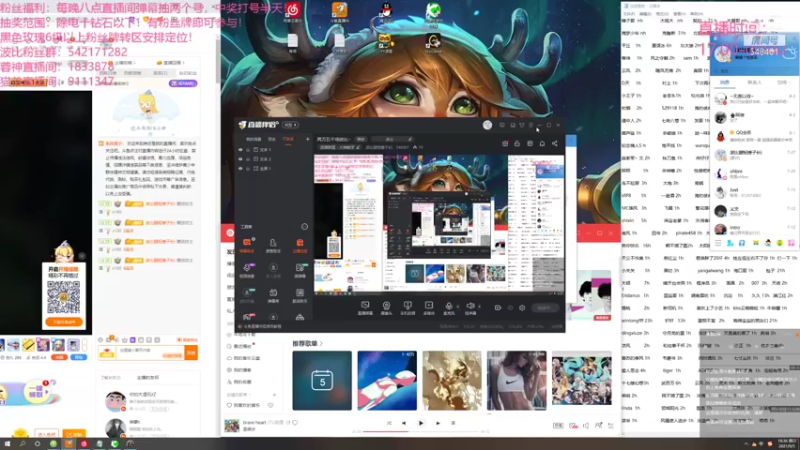This screenshot has height=450, width=800.
Task: Add a screen capture source
Action: point(365,308)
